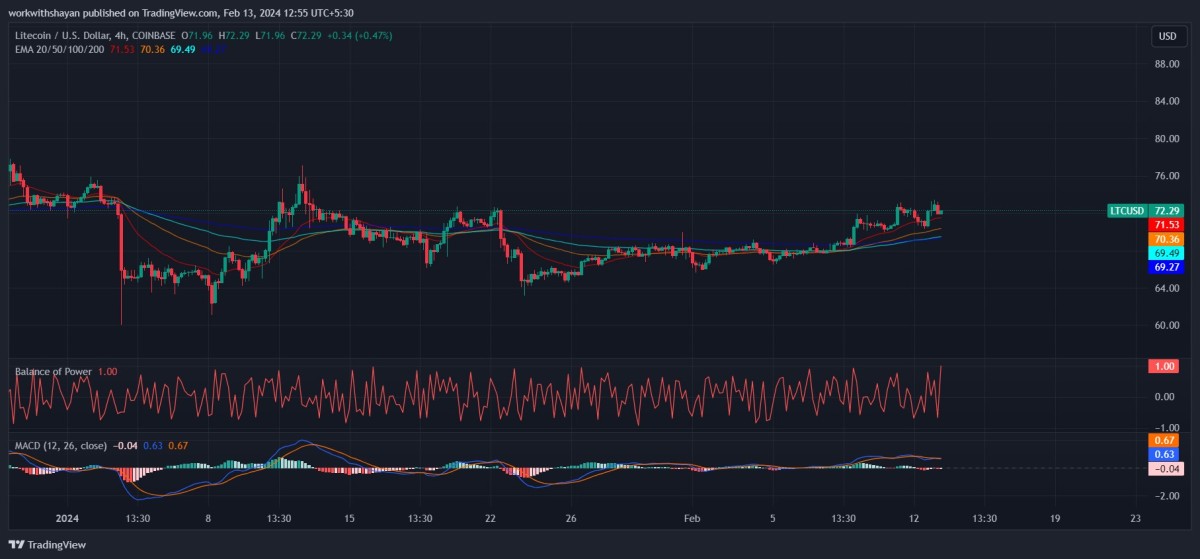1200x559 pixels.
Task: Select the orange 70.36 EMA price label
Action: point(1166,240)
